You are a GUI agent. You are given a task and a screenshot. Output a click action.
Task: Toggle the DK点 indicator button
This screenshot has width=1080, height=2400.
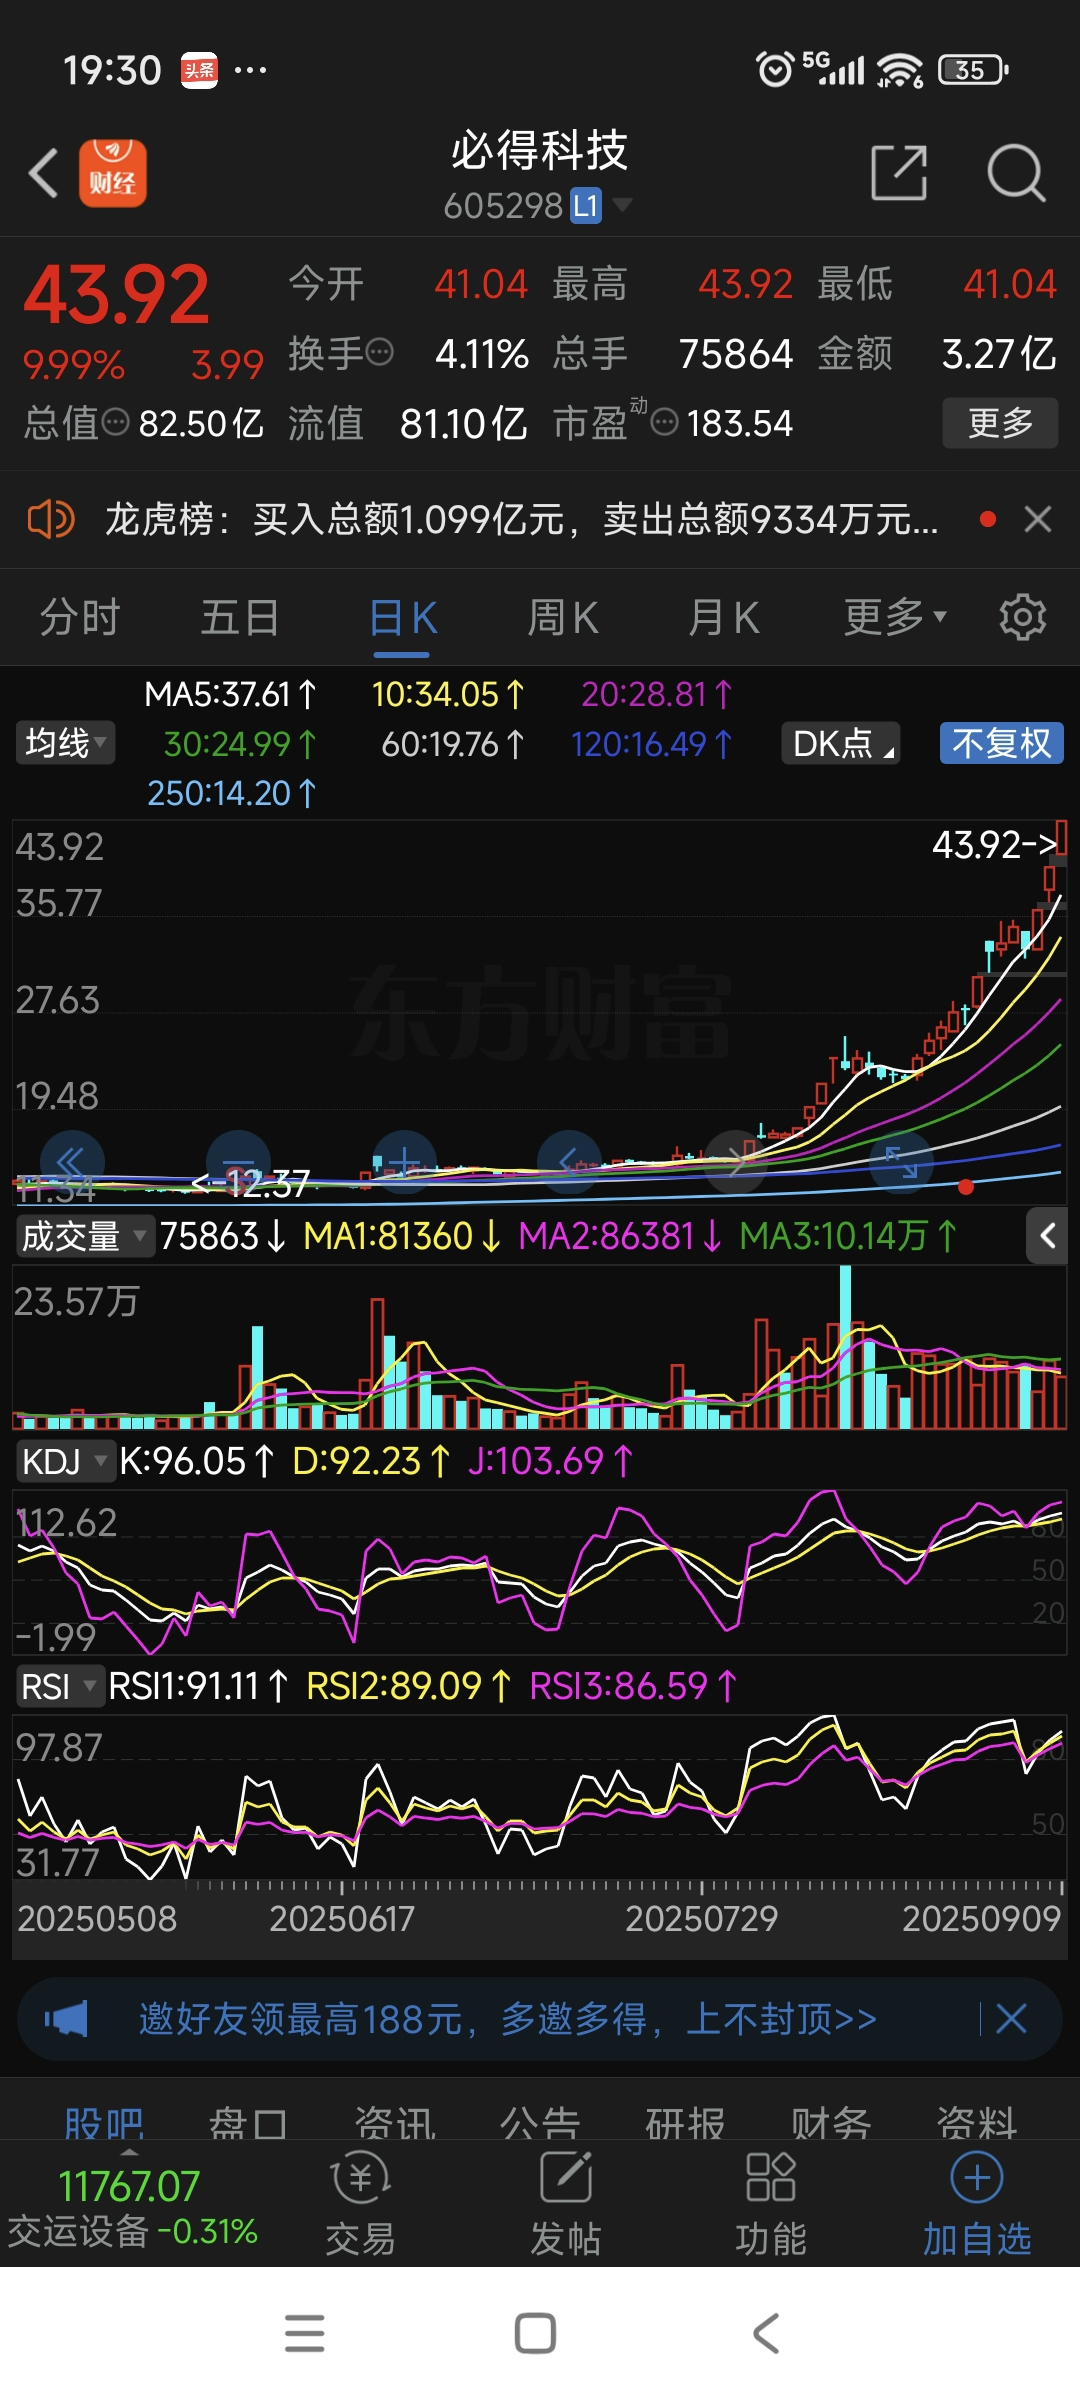[840, 743]
